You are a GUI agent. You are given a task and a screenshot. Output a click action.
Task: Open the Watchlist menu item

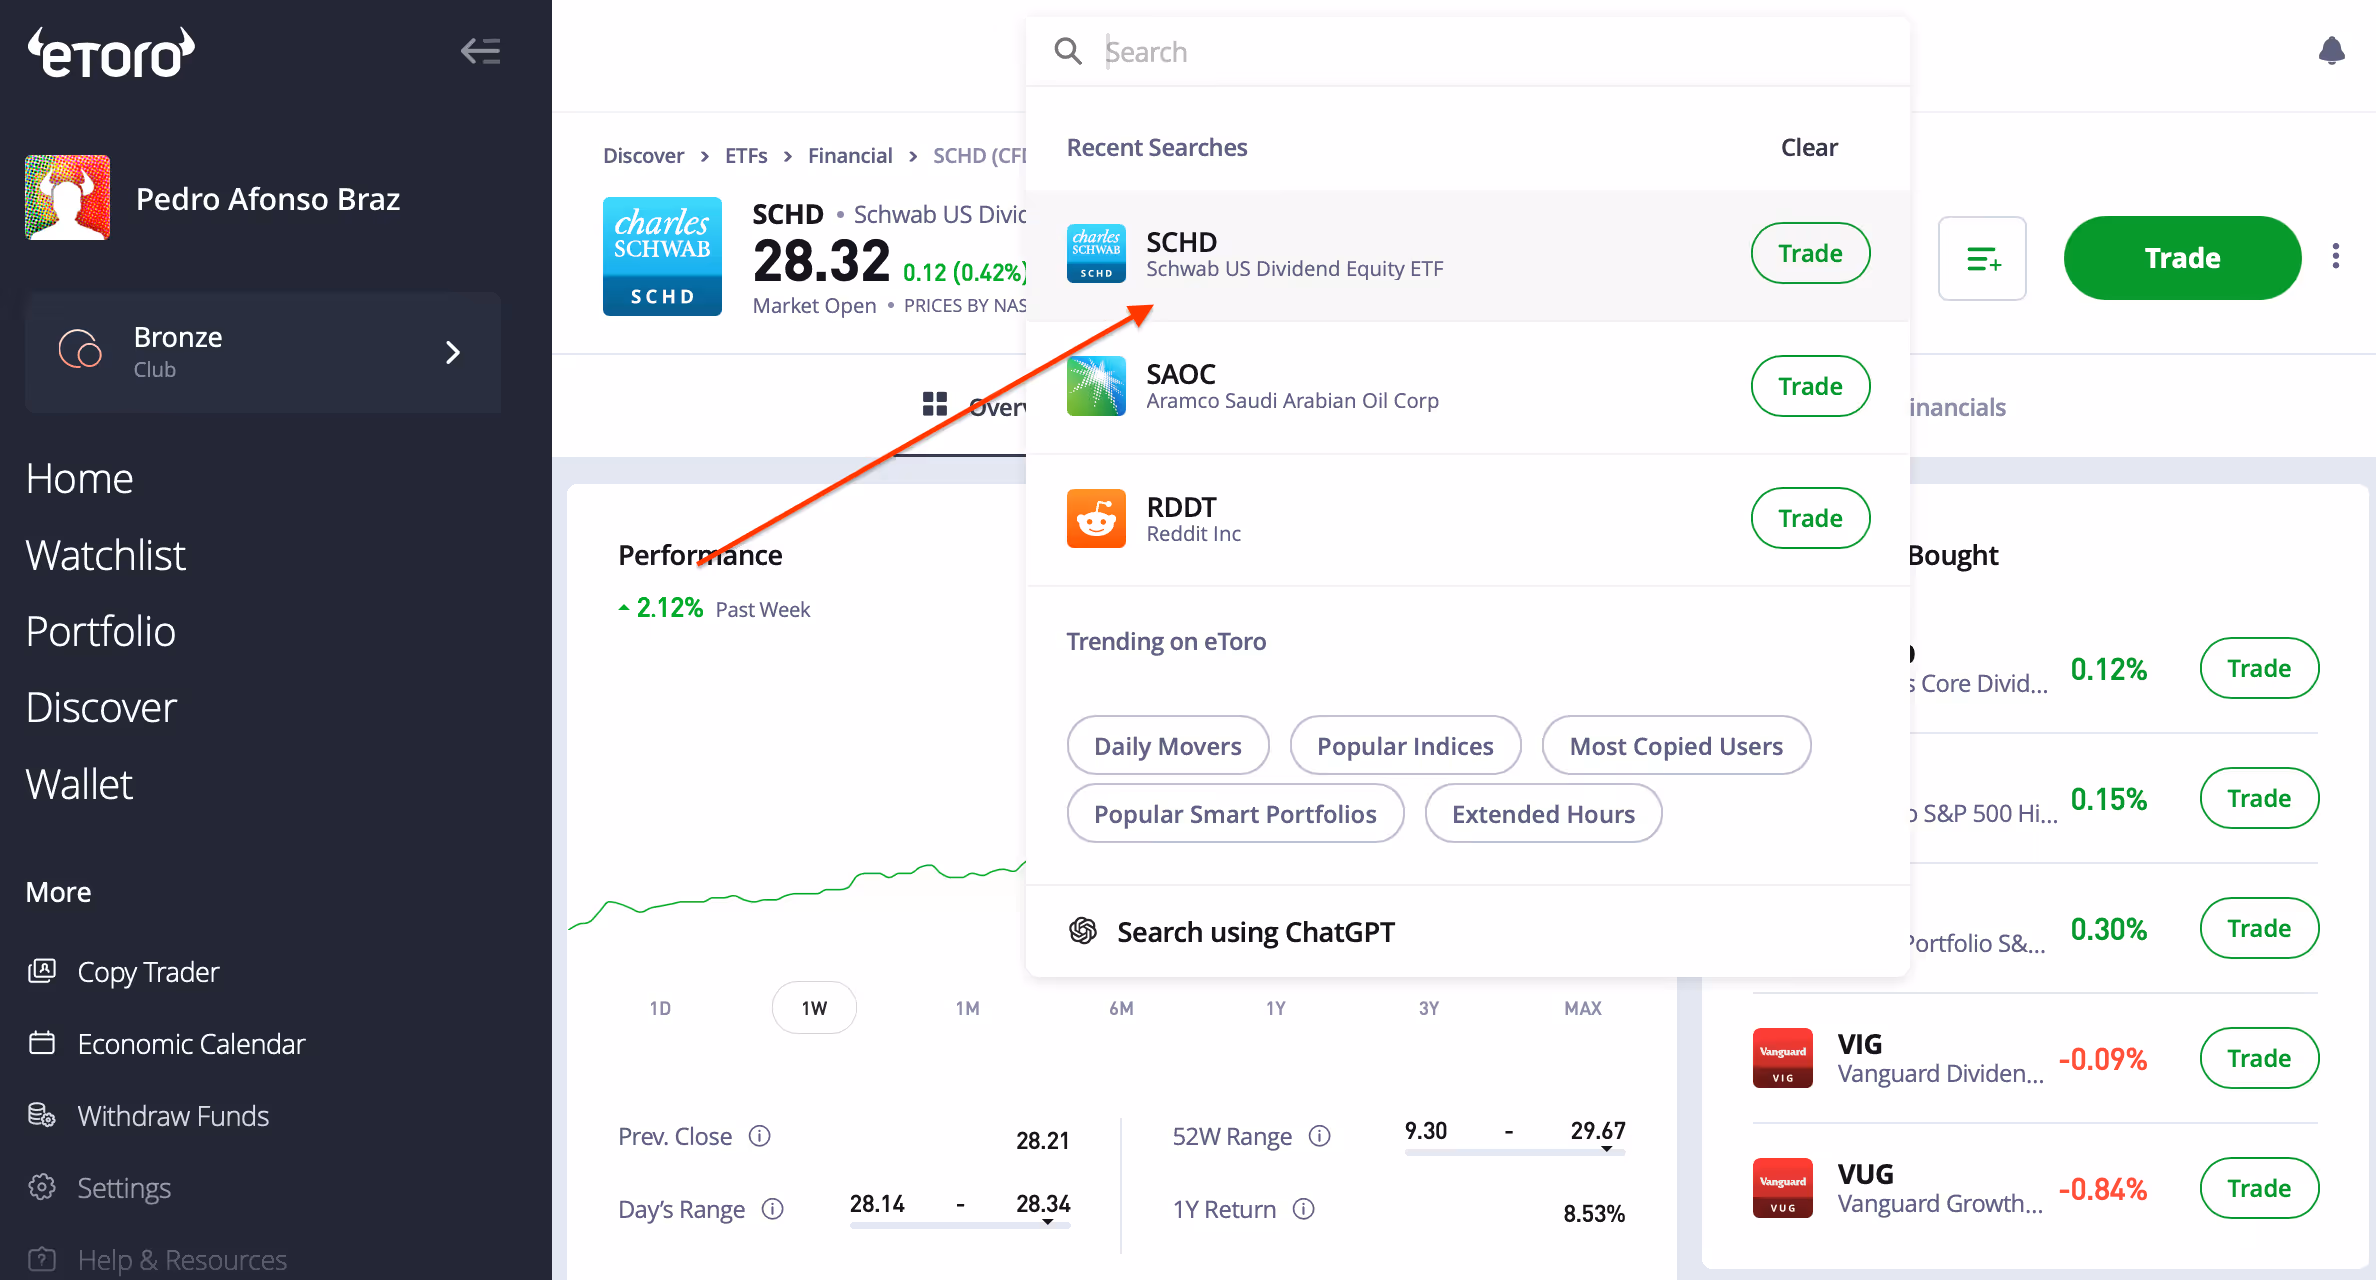(106, 555)
